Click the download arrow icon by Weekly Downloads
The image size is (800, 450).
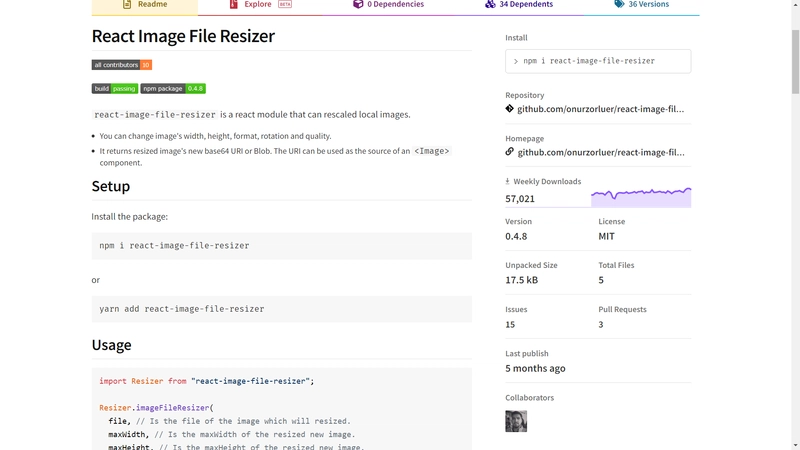pos(507,181)
